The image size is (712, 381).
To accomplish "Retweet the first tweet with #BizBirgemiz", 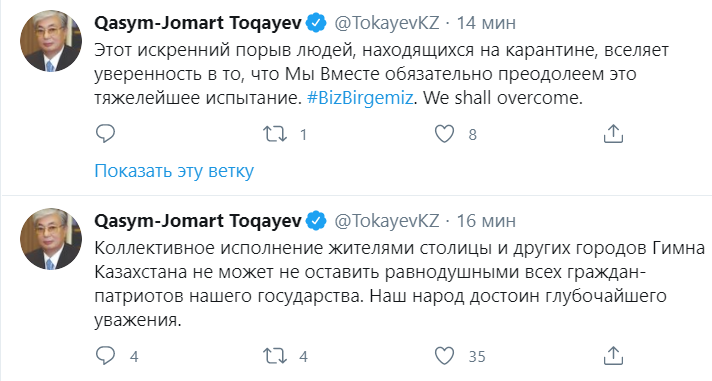I will click(275, 134).
